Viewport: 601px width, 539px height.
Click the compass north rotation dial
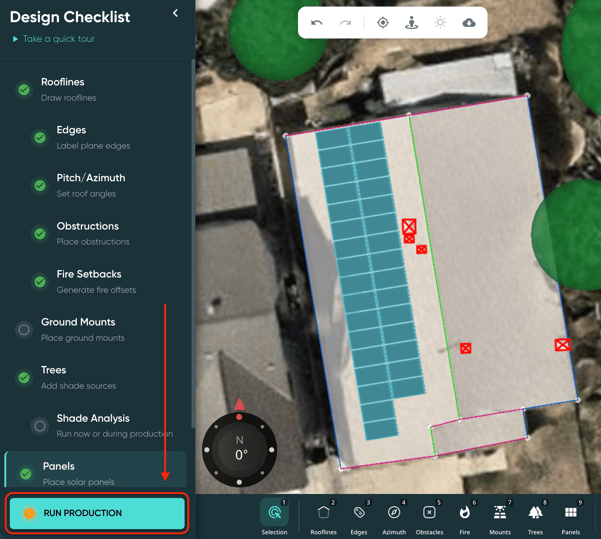tap(239, 449)
